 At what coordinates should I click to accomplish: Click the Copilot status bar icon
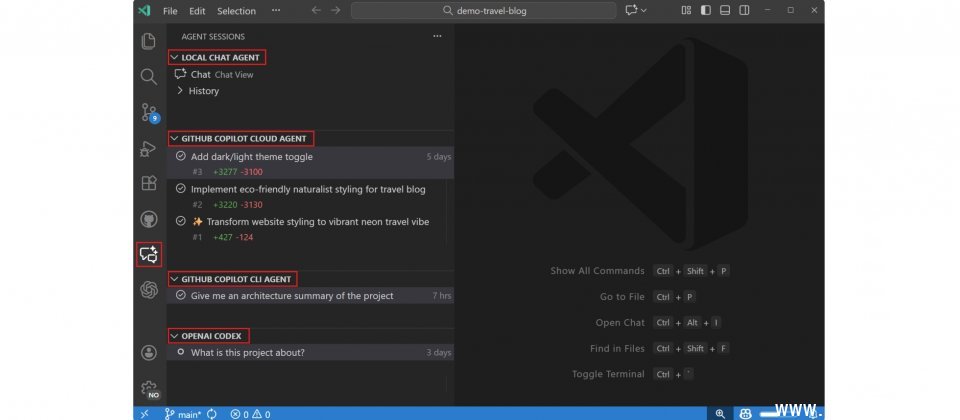[745, 413]
